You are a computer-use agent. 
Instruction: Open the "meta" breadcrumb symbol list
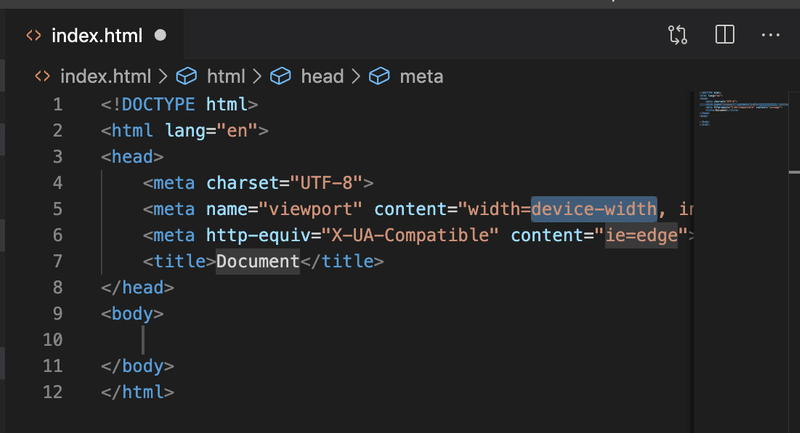421,76
